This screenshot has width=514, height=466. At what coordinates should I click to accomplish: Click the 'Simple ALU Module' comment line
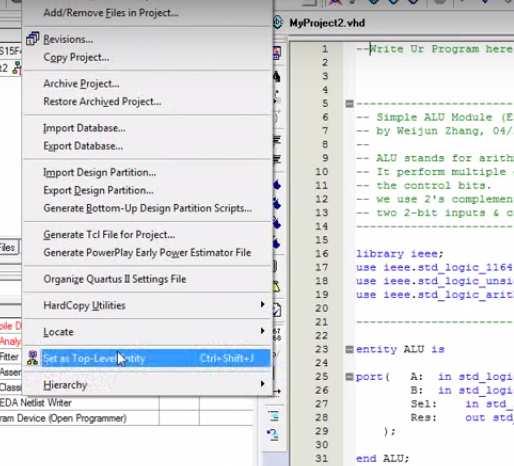(x=435, y=117)
